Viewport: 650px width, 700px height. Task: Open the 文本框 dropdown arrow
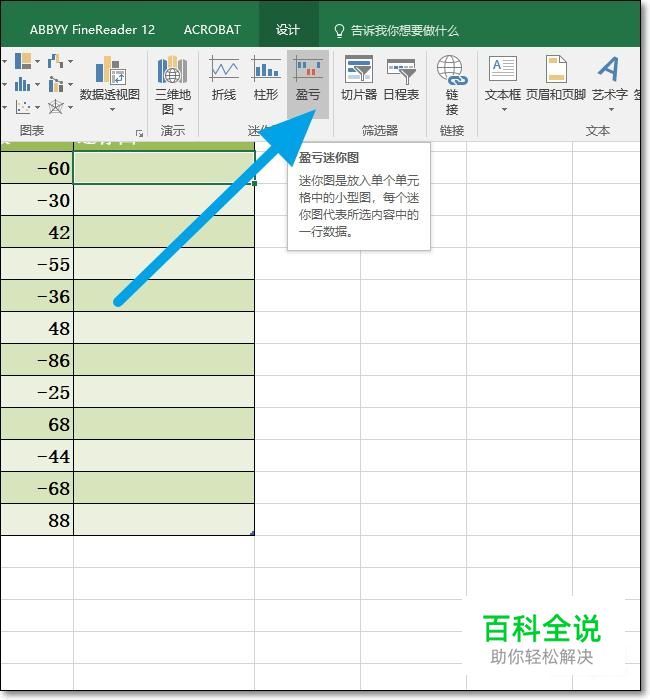coord(504,109)
